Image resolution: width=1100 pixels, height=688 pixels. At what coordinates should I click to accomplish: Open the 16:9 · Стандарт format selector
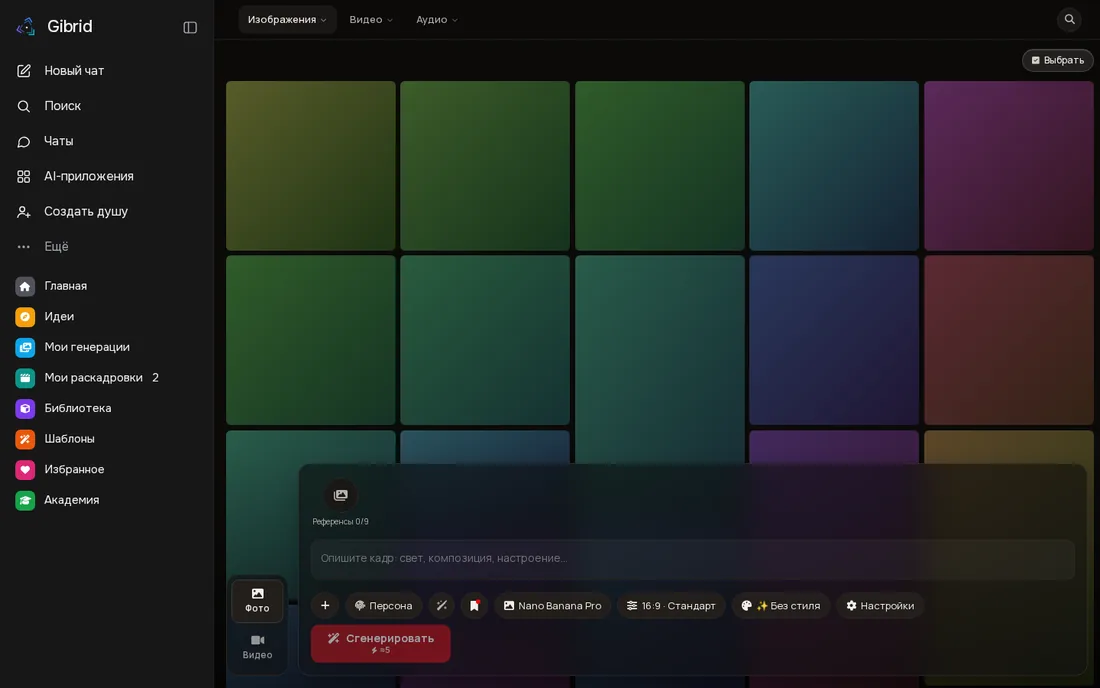[x=671, y=605]
